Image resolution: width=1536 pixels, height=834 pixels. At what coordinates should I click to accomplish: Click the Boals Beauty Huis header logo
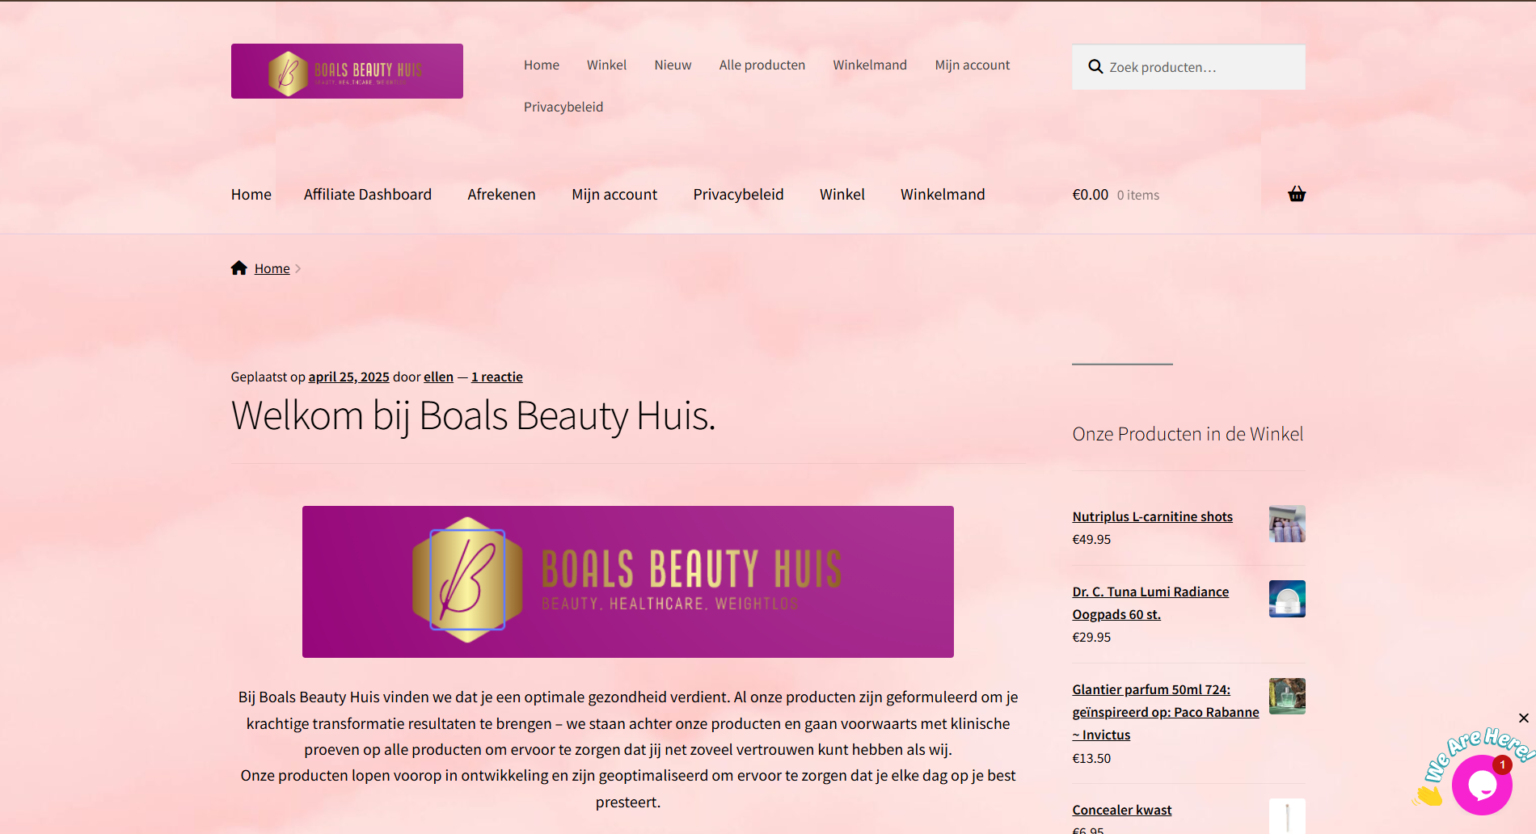347,71
